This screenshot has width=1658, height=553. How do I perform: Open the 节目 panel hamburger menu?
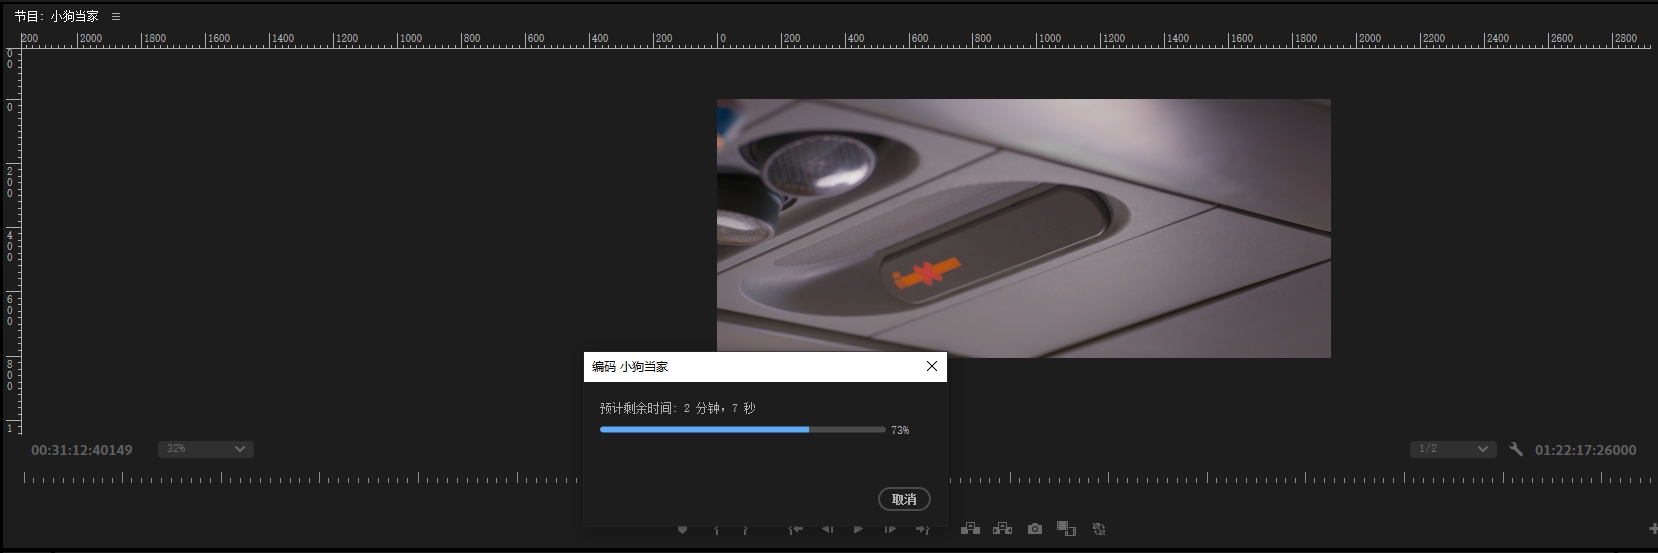coord(116,17)
